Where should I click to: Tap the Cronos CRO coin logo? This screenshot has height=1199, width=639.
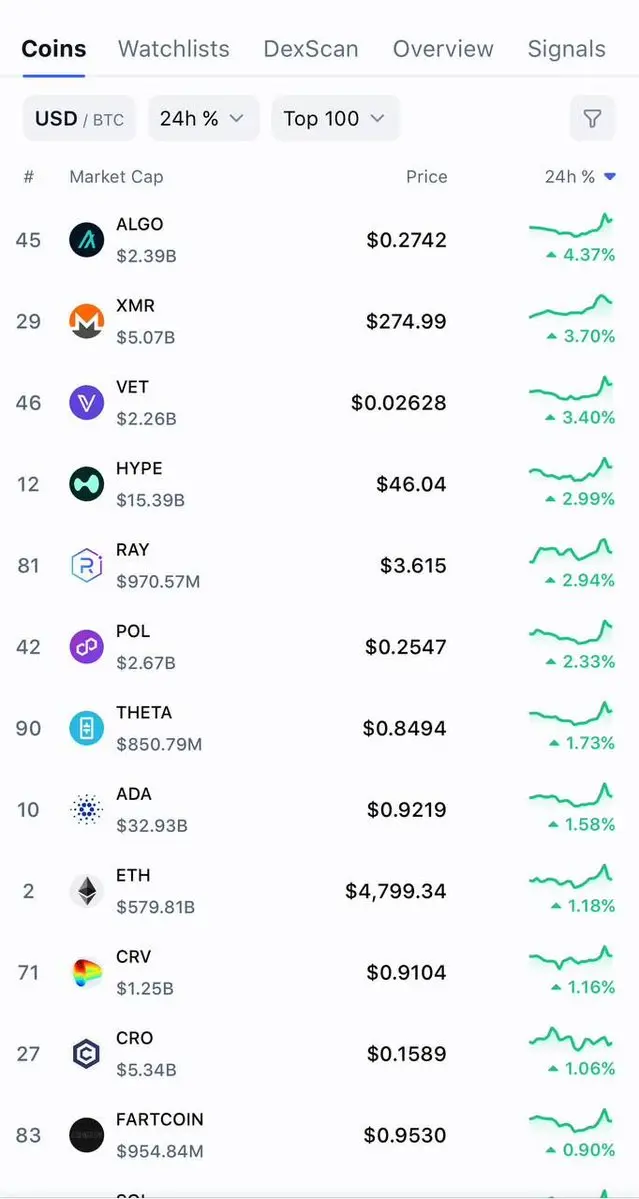point(86,1054)
